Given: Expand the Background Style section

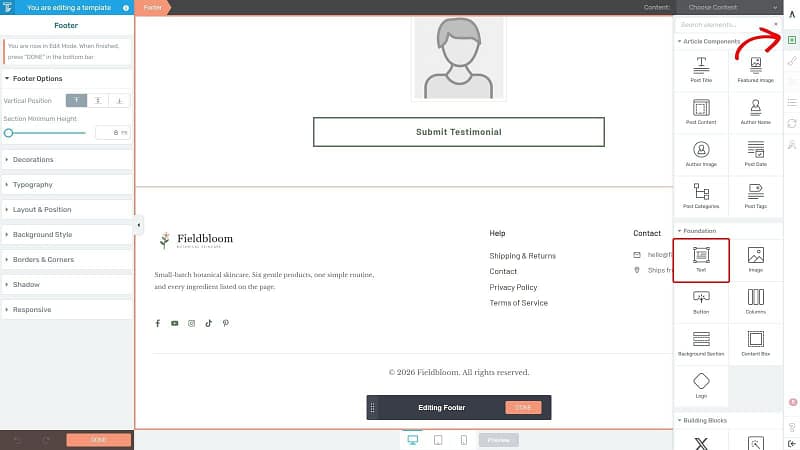Looking at the screenshot, I should [66, 235].
